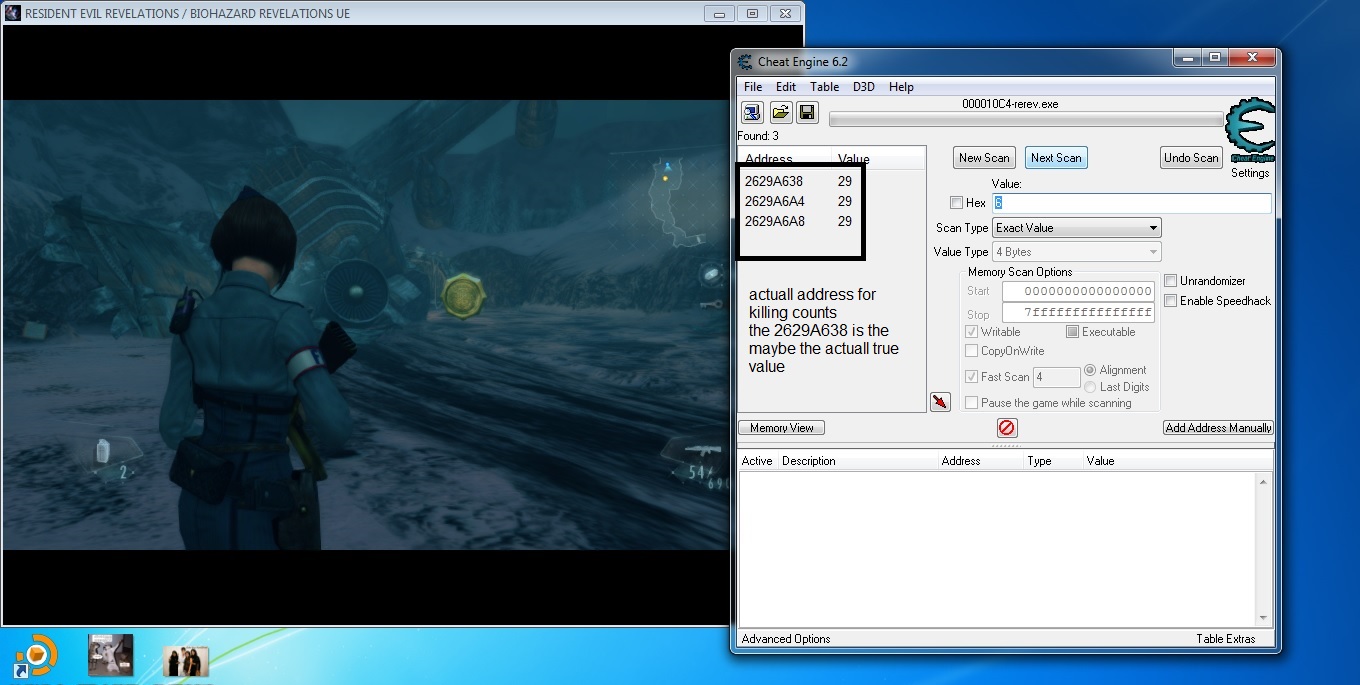
Task: Tick the Unrandomizer checkbox
Action: [1171, 281]
